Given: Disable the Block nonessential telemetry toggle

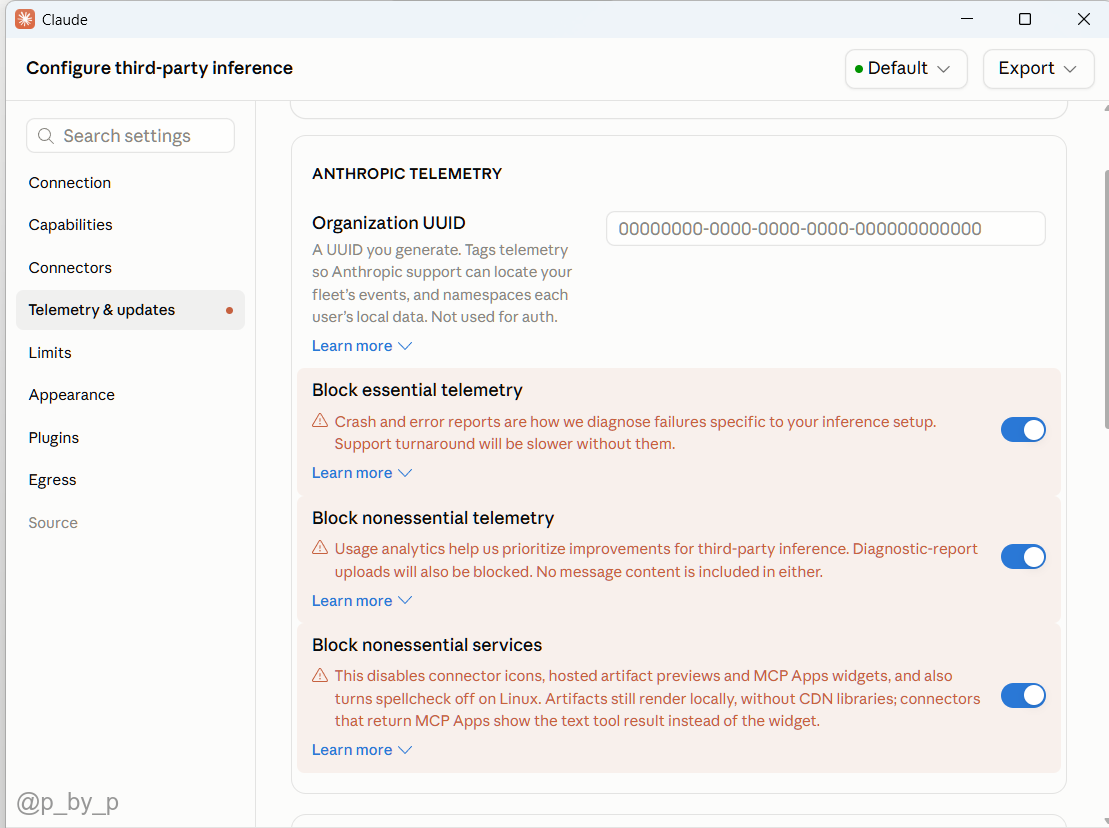Looking at the screenshot, I should pos(1023,557).
